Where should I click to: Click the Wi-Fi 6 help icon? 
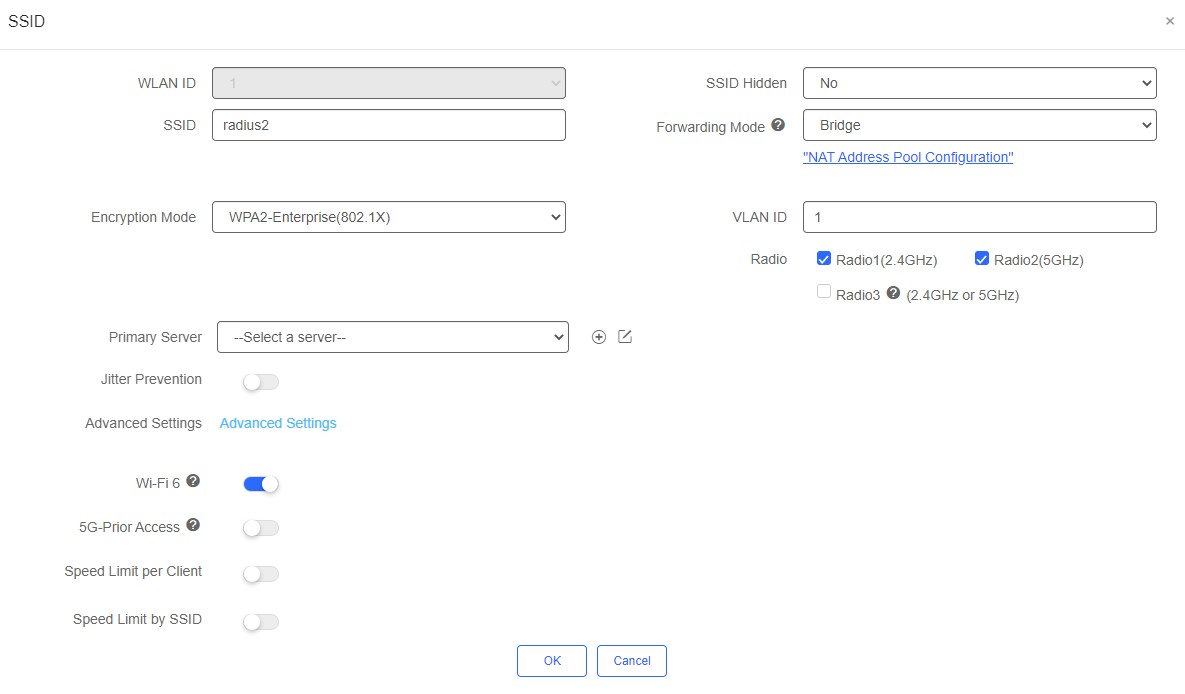[193, 481]
